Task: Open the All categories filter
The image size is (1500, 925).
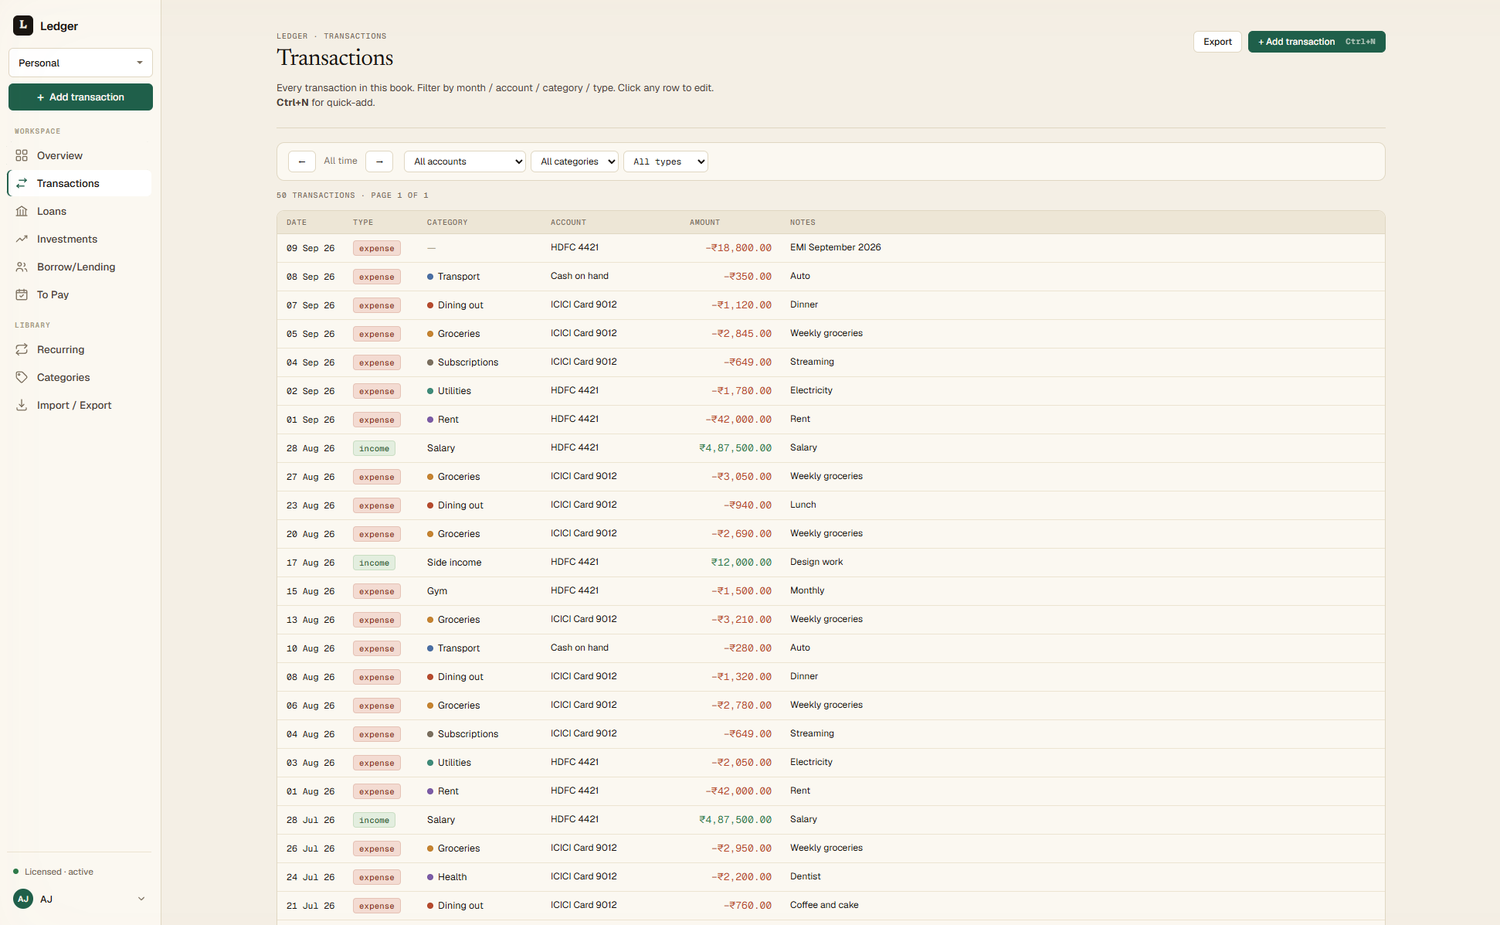Action: coord(575,162)
